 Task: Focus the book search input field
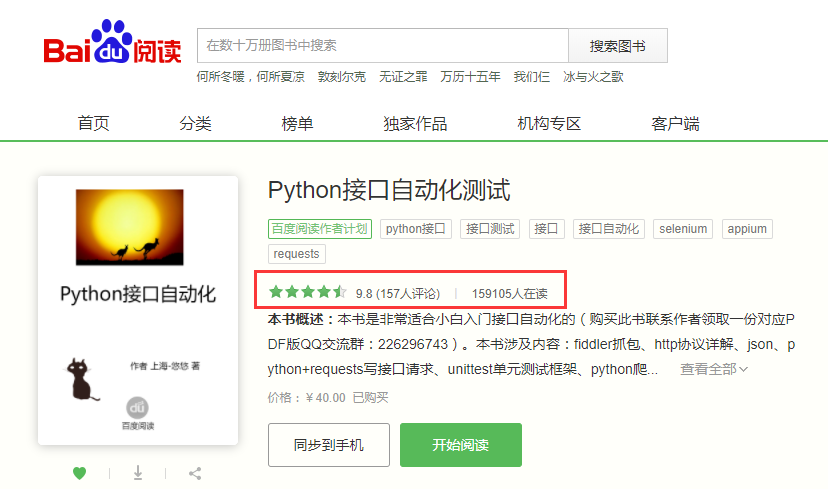tap(383, 45)
